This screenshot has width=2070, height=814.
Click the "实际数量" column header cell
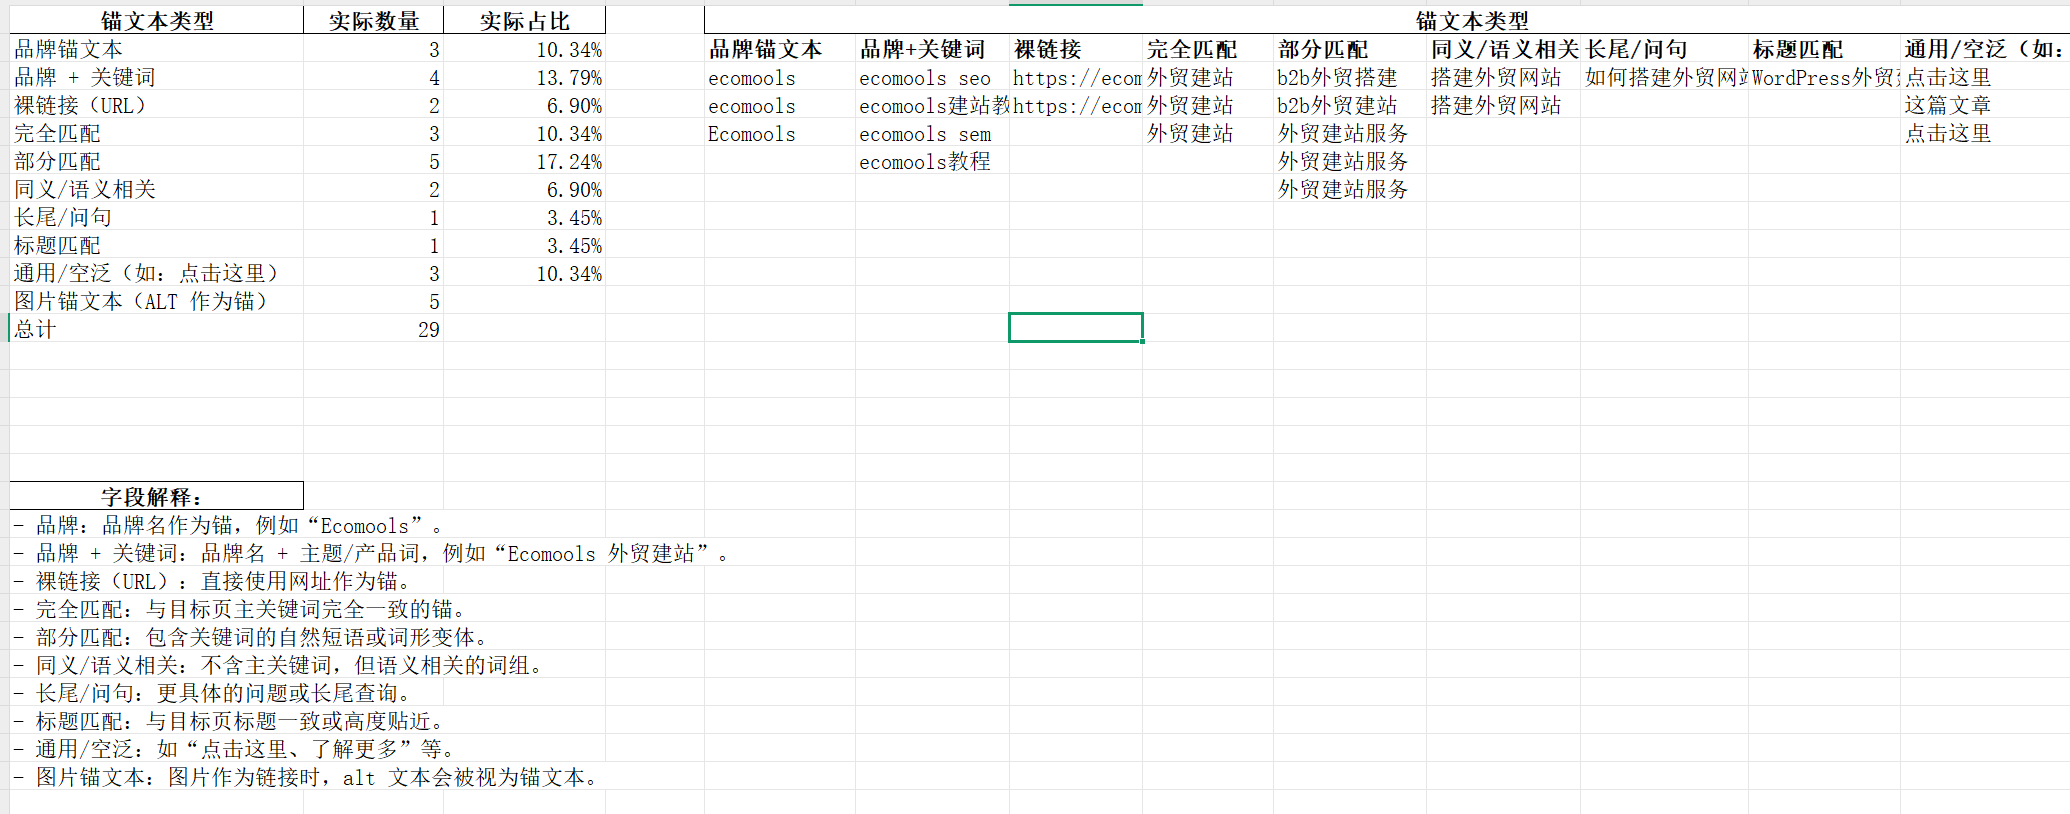pyautogui.click(x=373, y=21)
